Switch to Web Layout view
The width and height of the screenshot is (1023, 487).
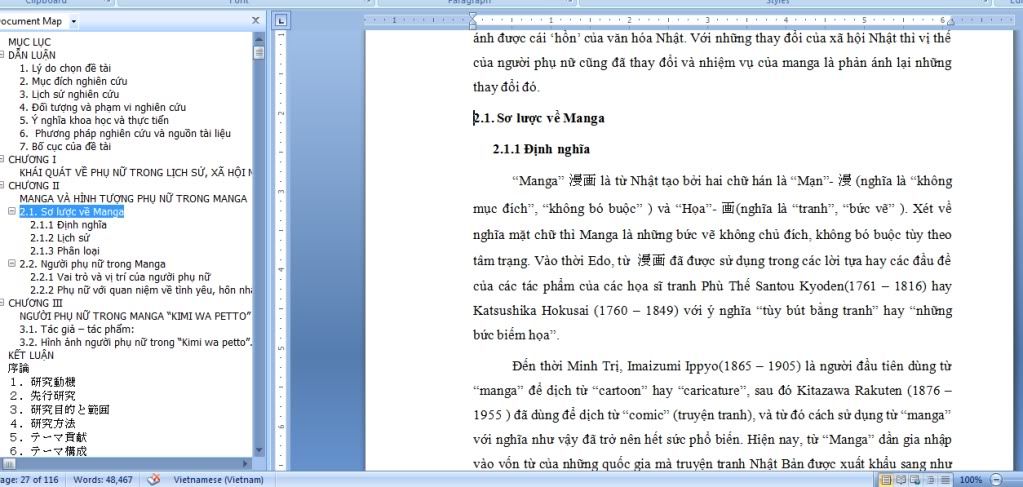point(915,480)
